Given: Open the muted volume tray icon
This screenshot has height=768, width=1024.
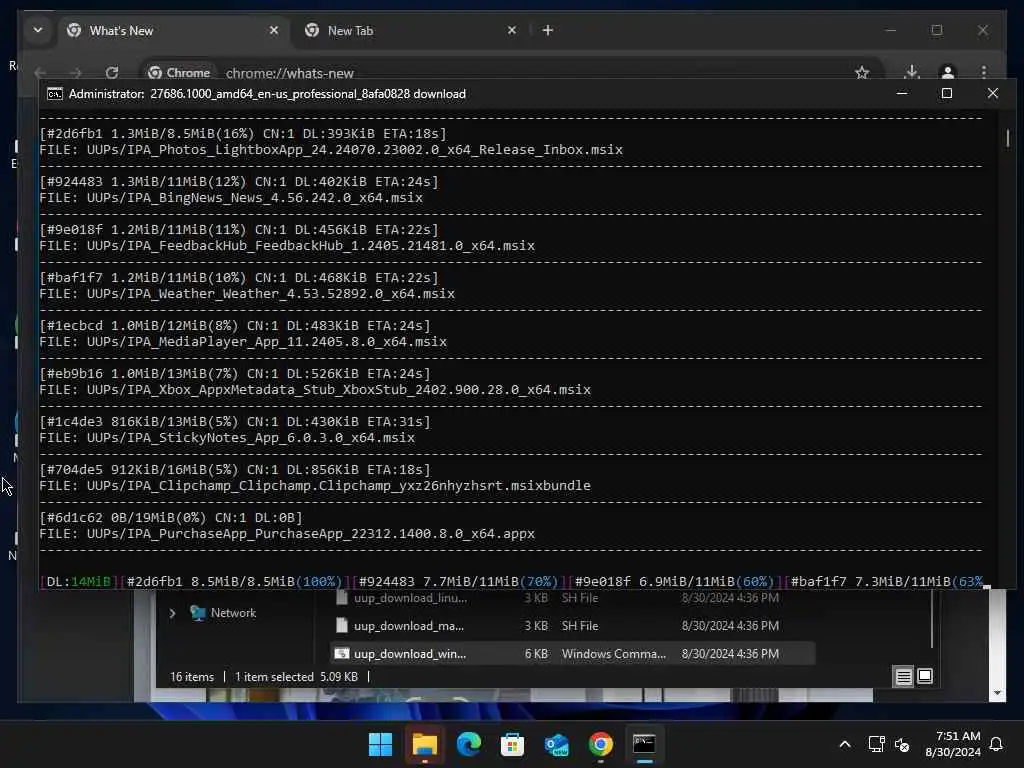Looking at the screenshot, I should coord(902,744).
